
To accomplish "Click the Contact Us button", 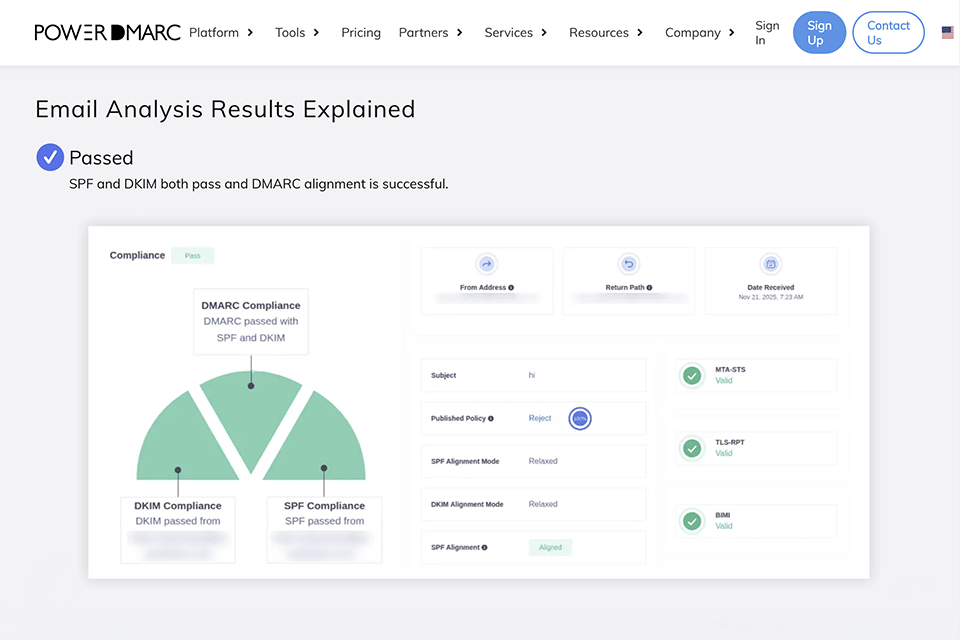I will click(888, 32).
